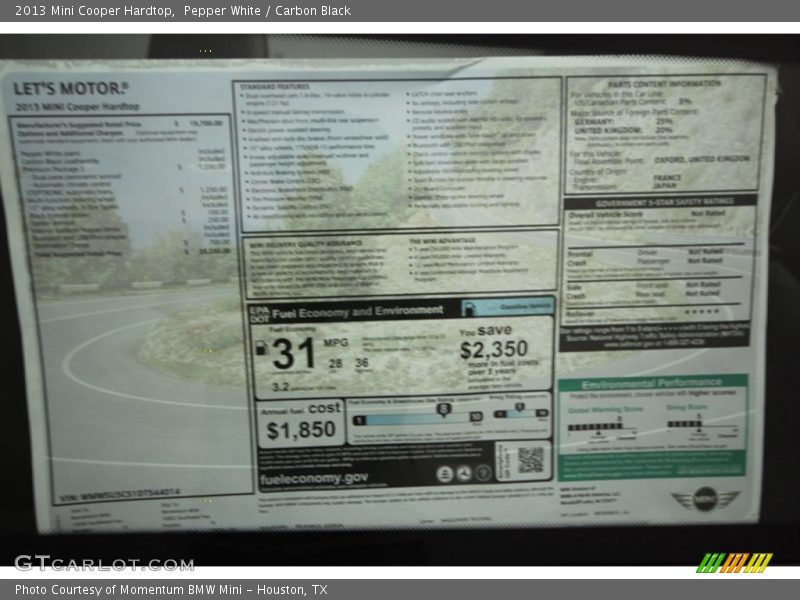Click the striped color logo at bottom right
The image size is (800, 600).
(x=735, y=562)
